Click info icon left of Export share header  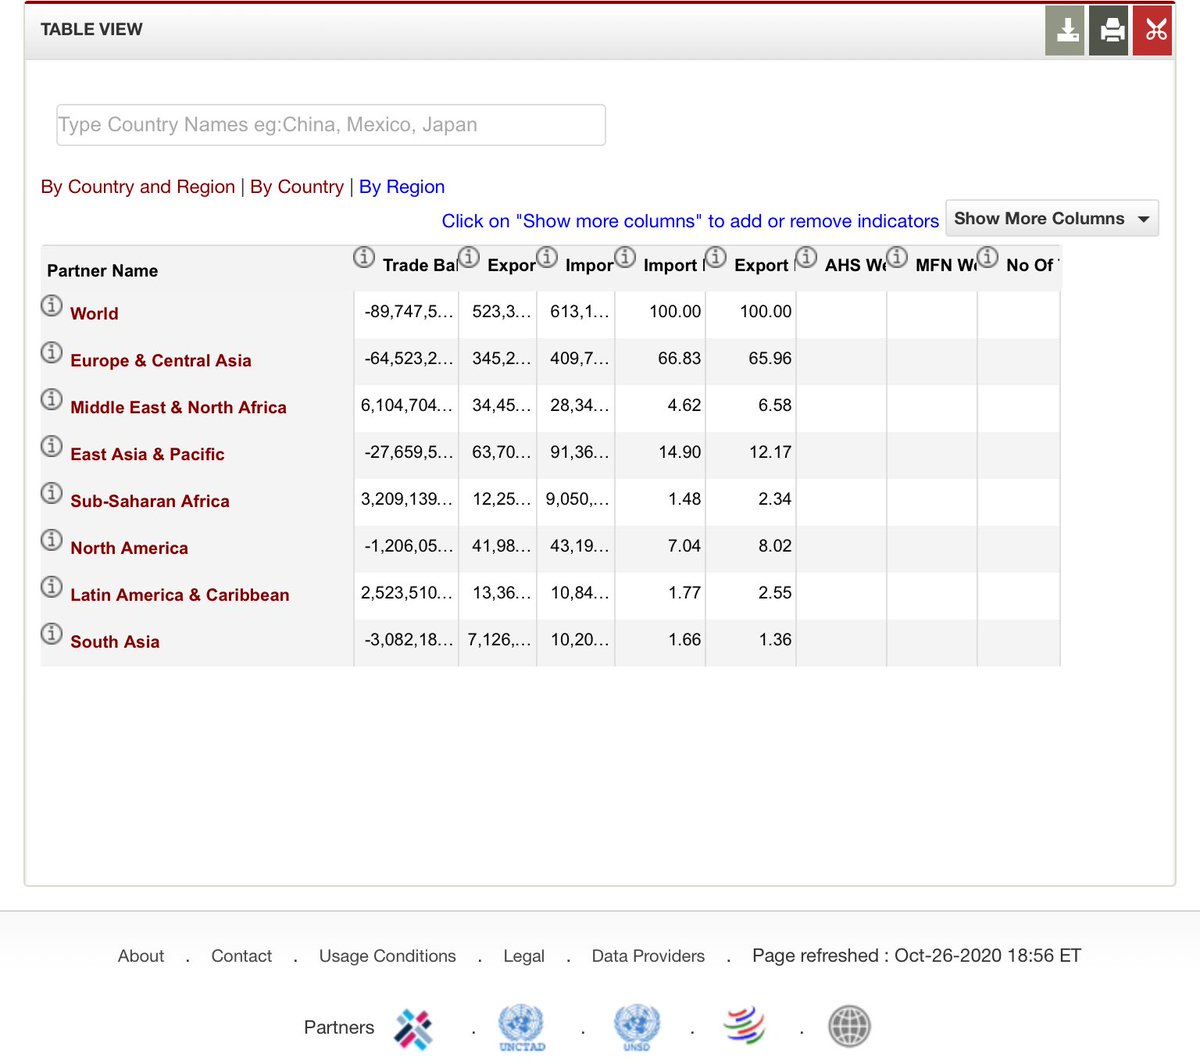(x=716, y=258)
